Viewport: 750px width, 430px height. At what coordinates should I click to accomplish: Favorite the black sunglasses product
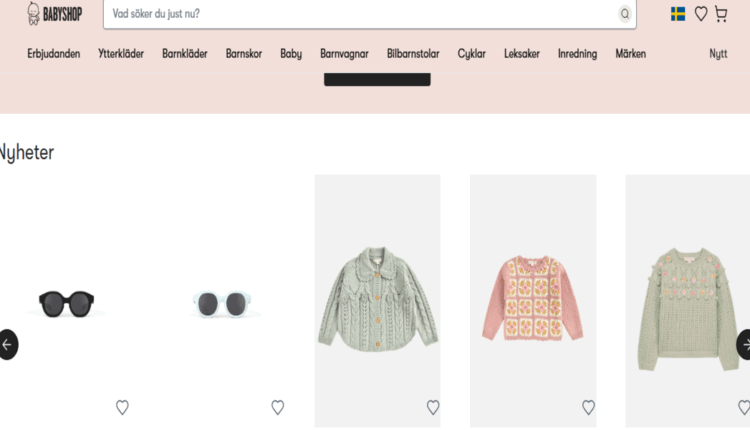[x=122, y=407]
